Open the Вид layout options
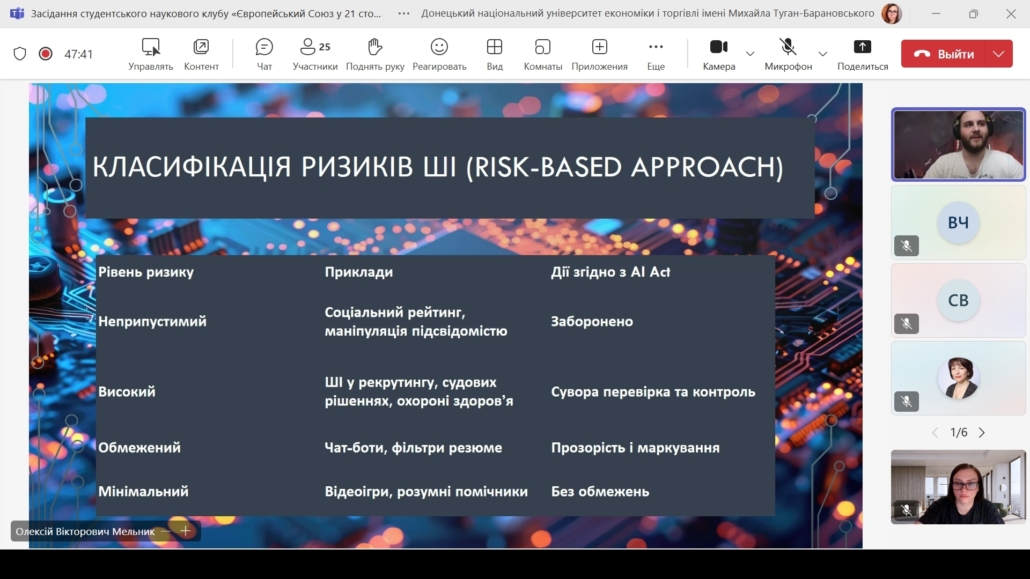The width and height of the screenshot is (1030, 579). click(x=495, y=54)
